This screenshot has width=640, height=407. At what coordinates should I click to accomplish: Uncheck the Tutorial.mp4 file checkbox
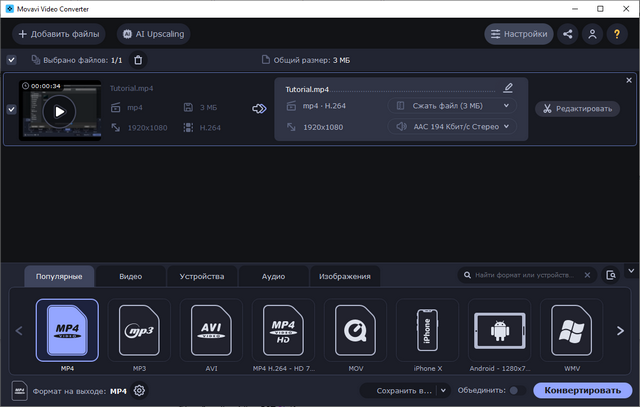[x=11, y=109]
